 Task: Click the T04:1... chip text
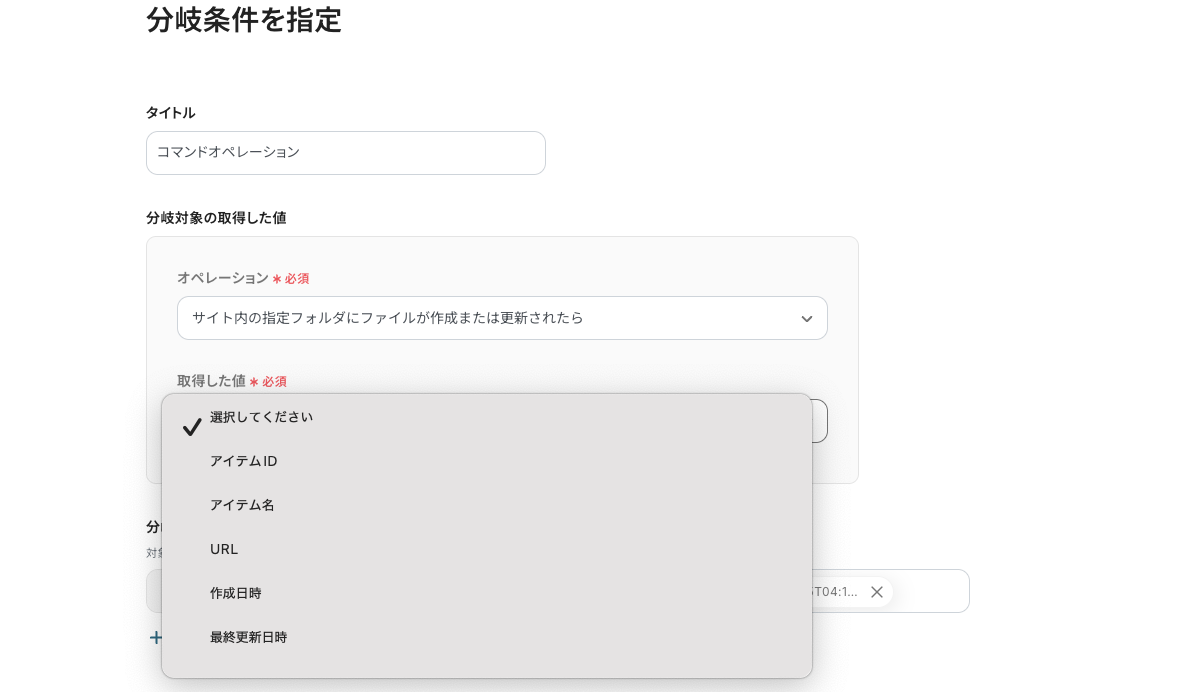836,592
